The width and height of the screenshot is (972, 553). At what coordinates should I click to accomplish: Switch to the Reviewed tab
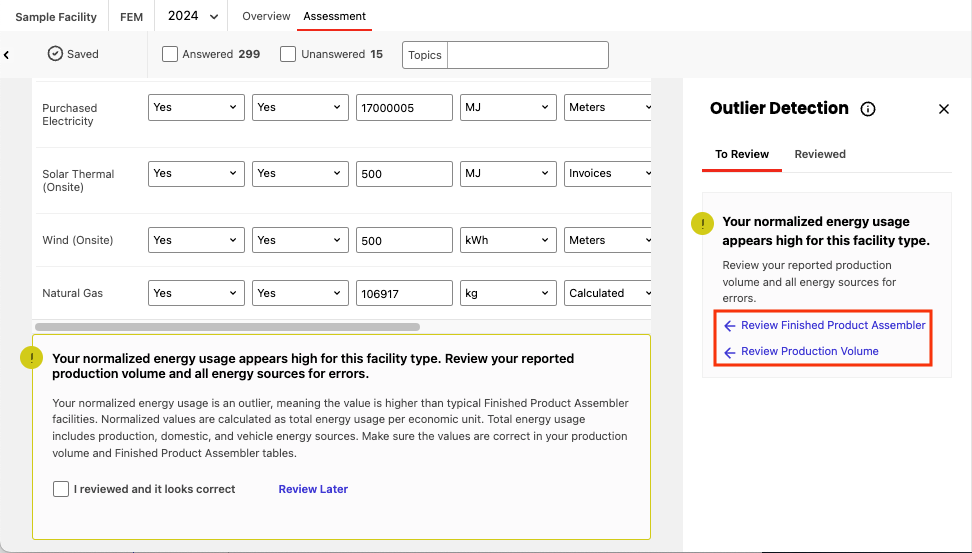point(820,154)
